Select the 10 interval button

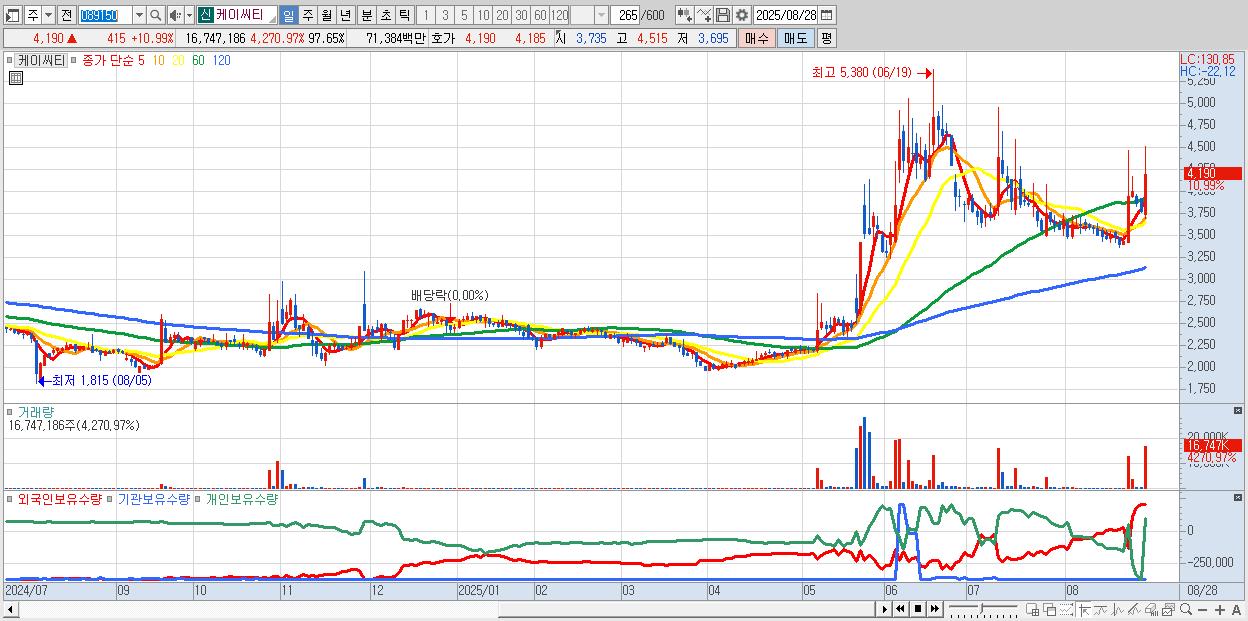483,15
